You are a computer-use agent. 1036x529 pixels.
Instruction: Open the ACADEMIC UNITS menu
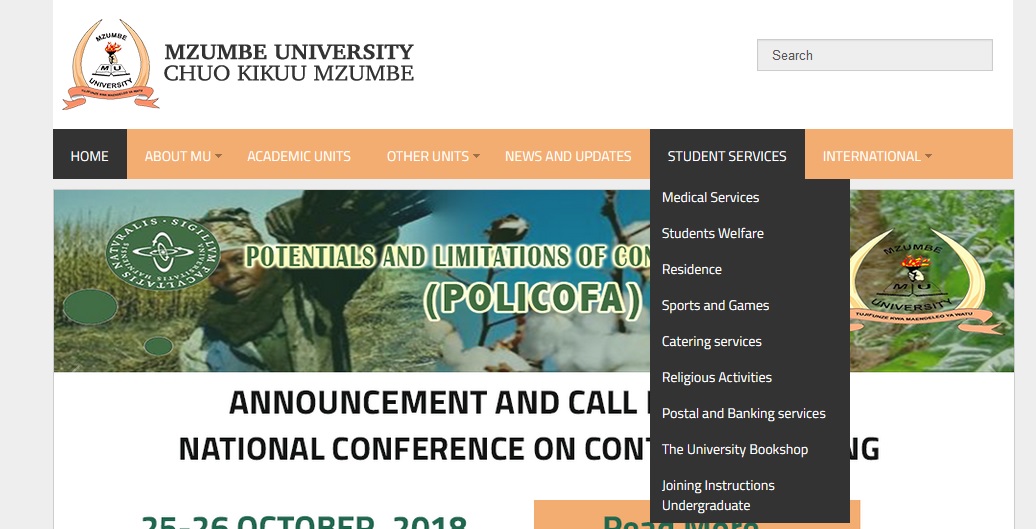pos(299,156)
